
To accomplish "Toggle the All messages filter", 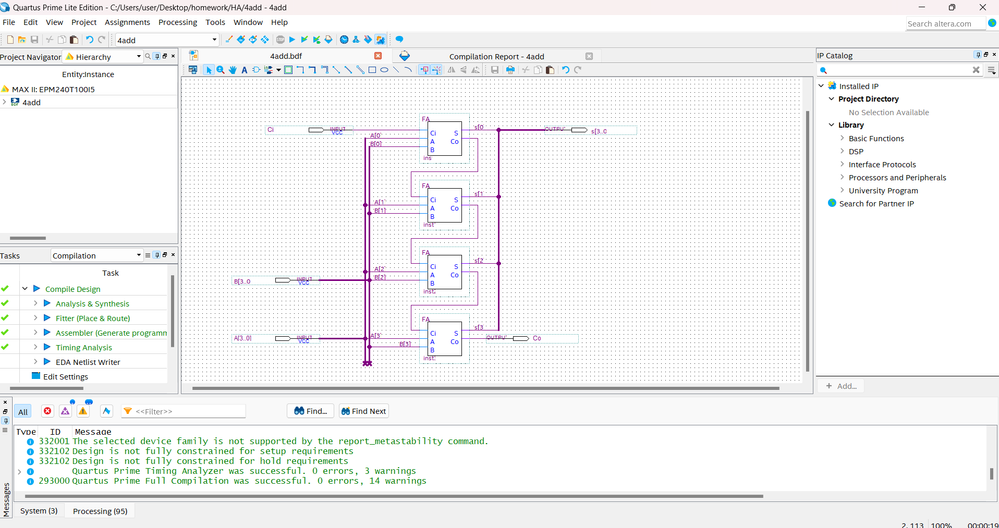I will (22, 411).
